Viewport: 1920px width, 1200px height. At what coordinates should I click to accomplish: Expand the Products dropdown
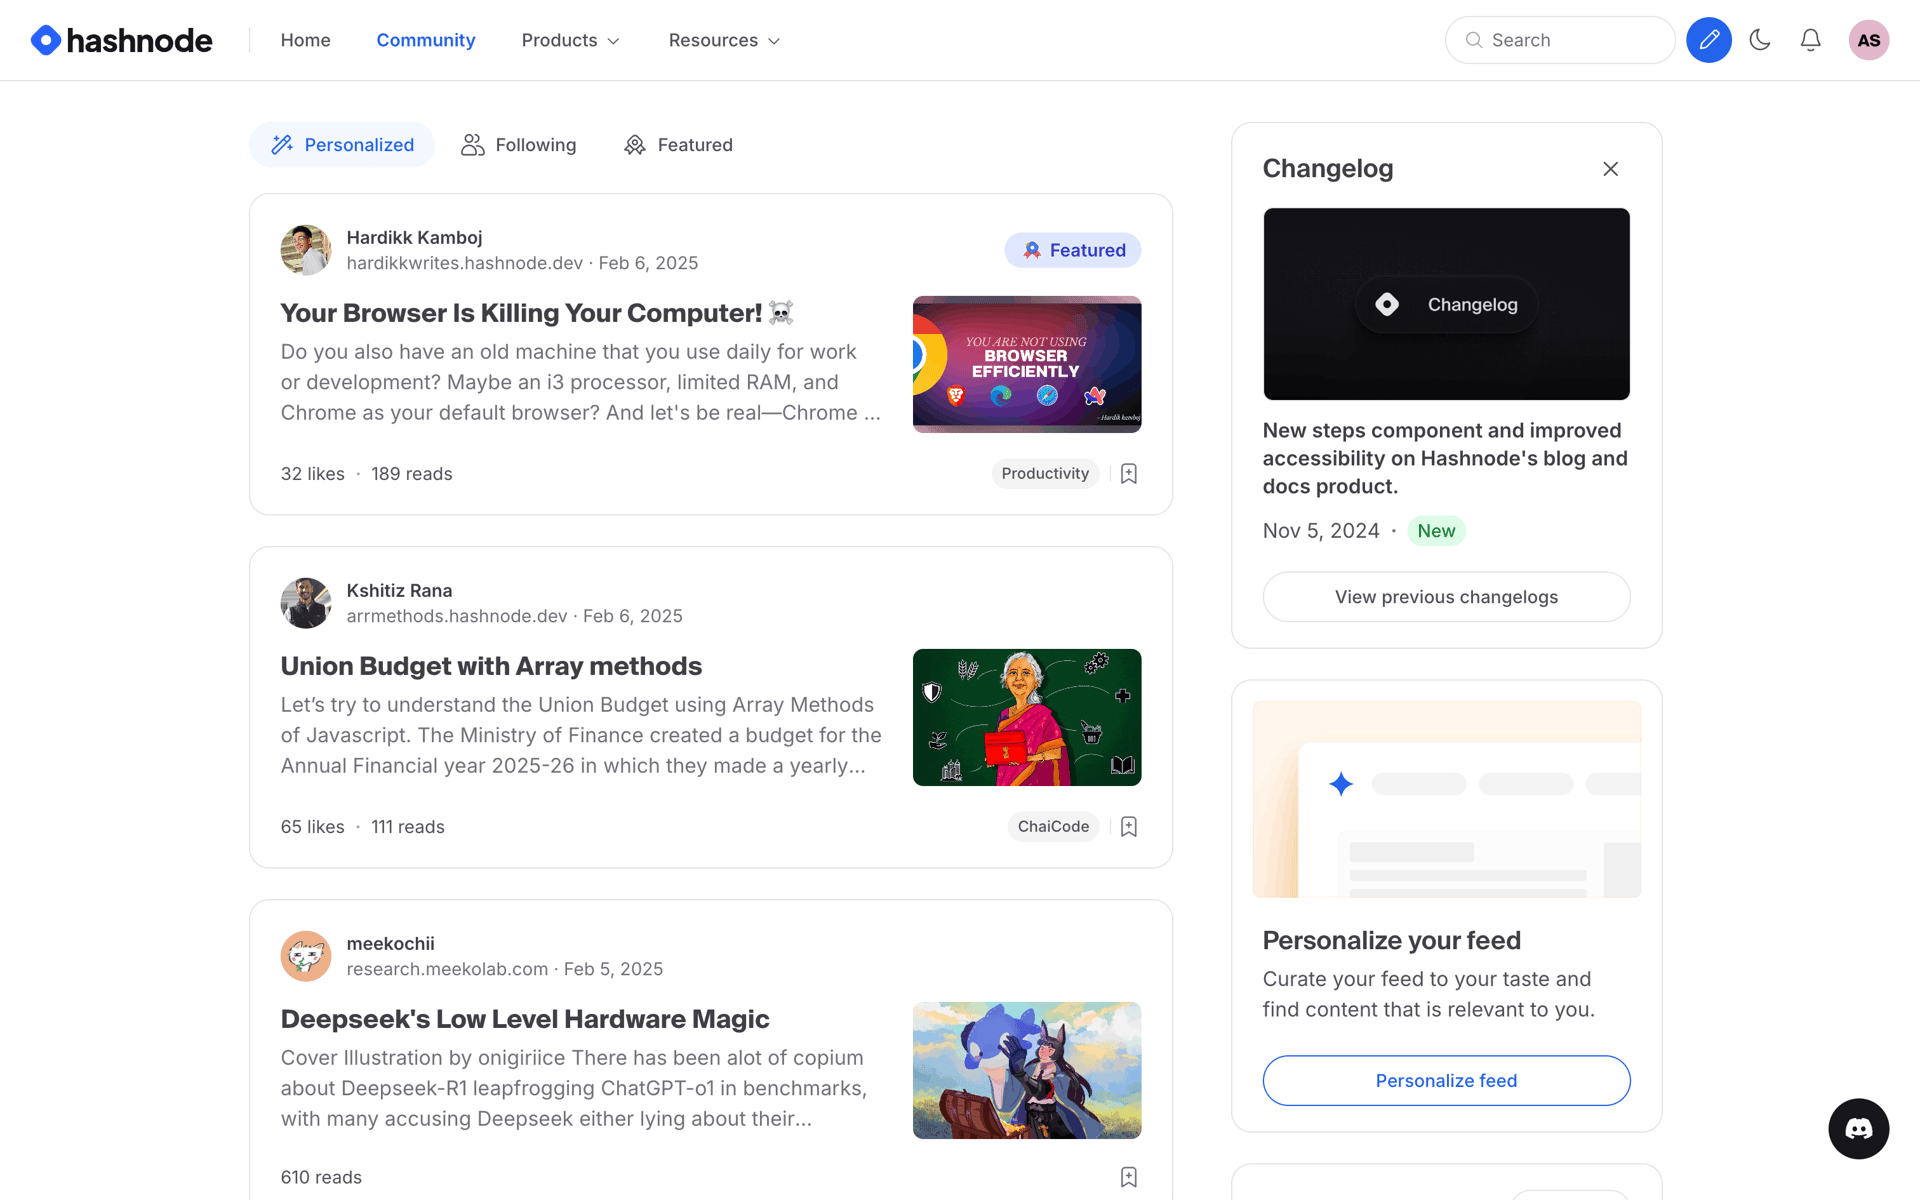pos(571,40)
